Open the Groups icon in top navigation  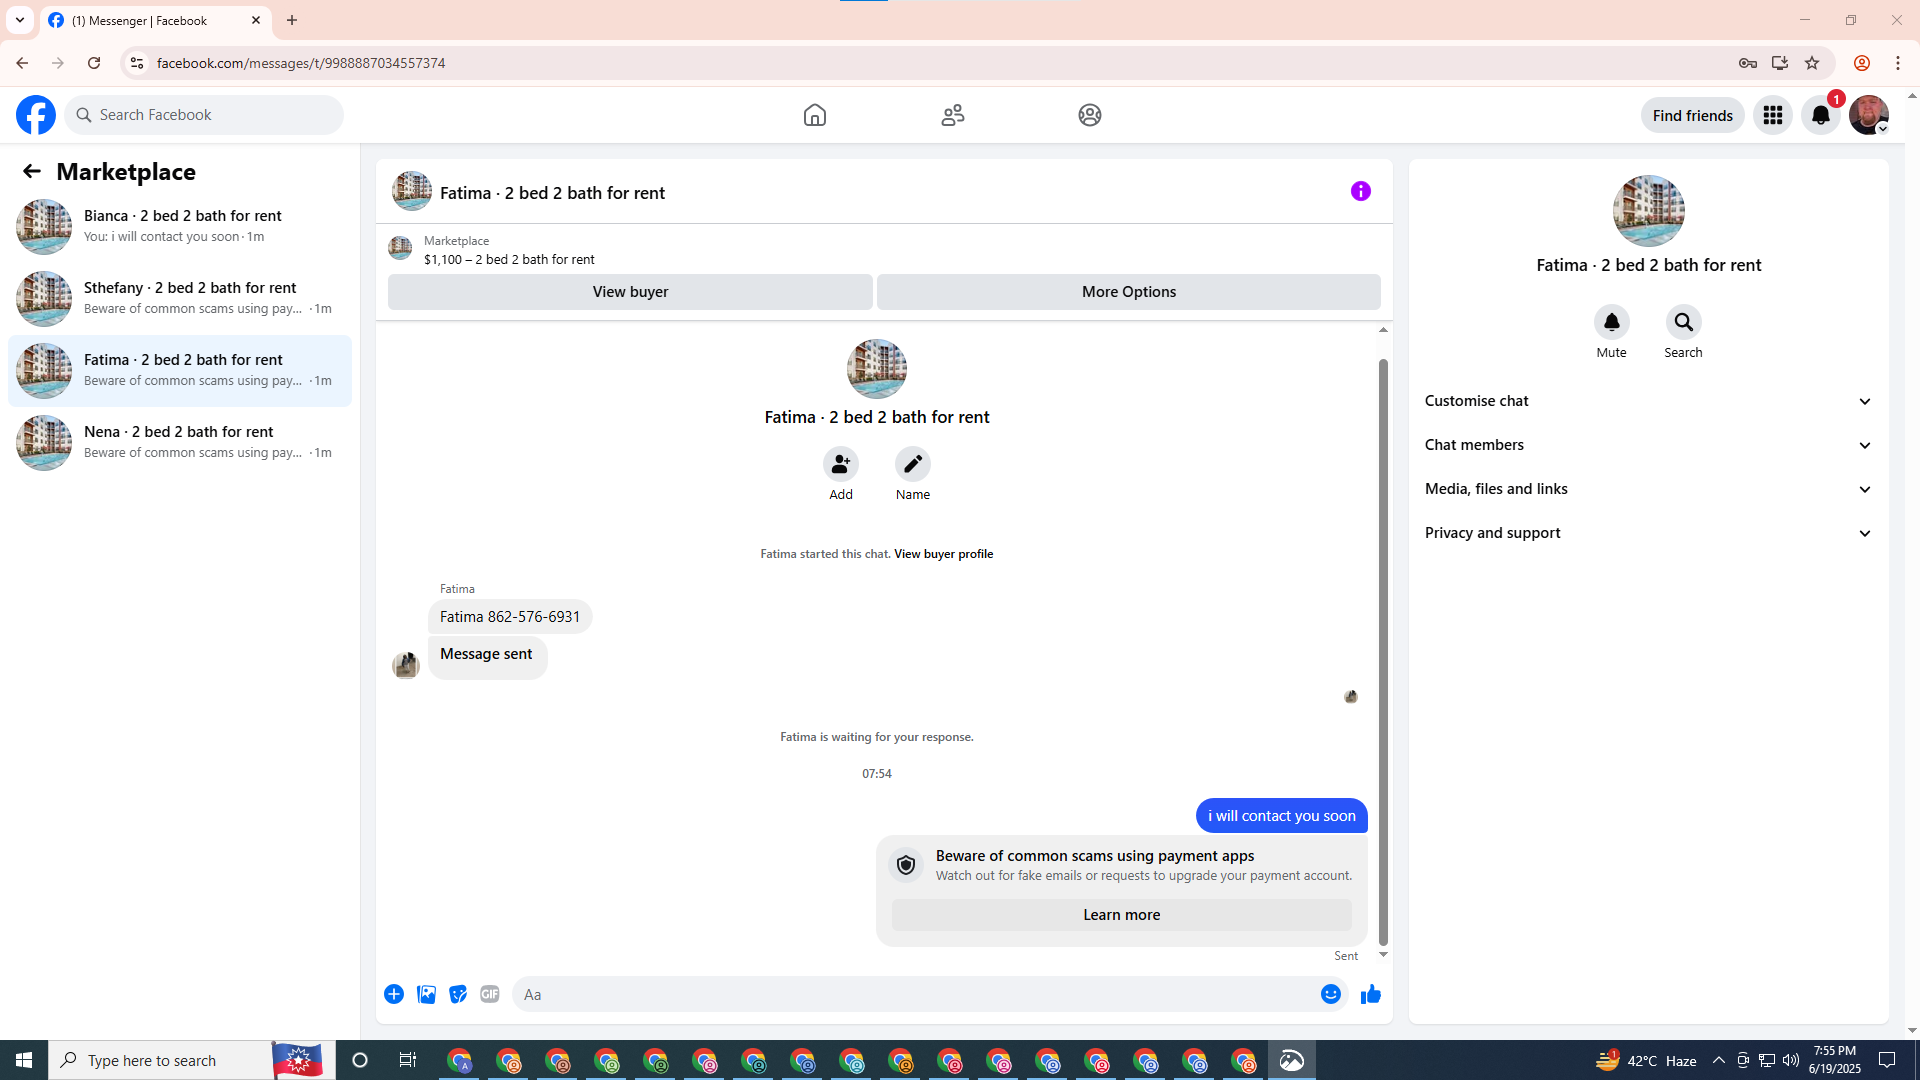pos(1090,115)
